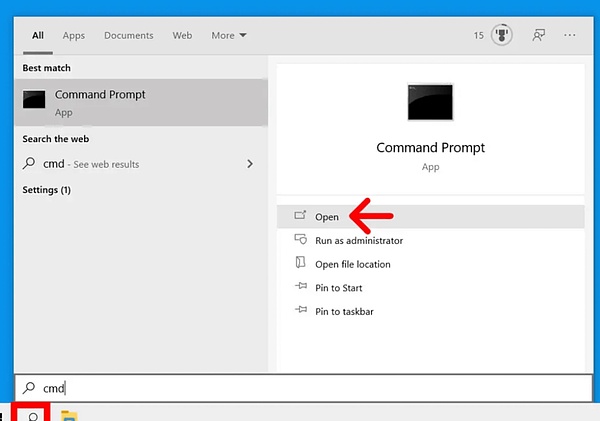Click the Run as administrator shield icon
Viewport: 600px width, 421px height.
[300, 240]
